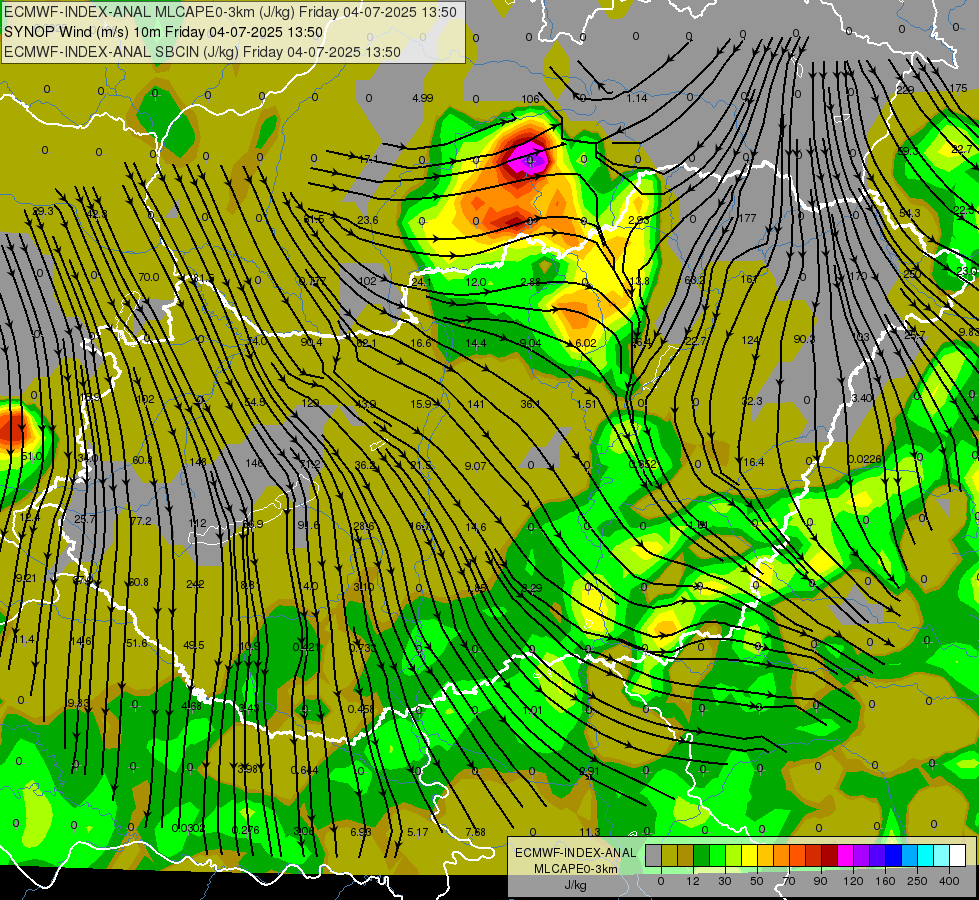The height and width of the screenshot is (900, 979).
Task: Click the '9.07' value on the map
Action: click(476, 465)
